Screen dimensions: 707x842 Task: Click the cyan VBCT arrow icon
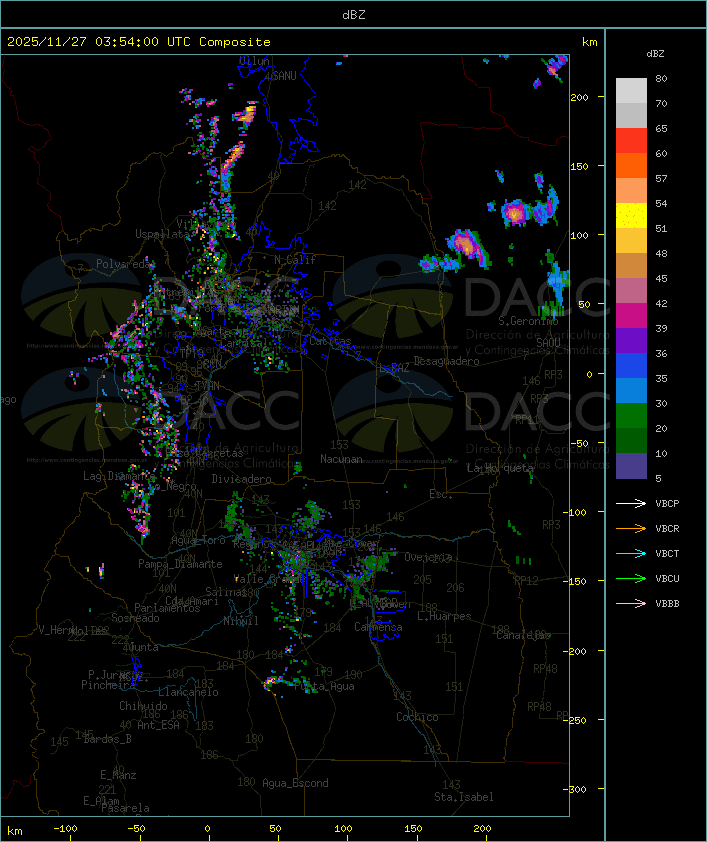(x=631, y=553)
